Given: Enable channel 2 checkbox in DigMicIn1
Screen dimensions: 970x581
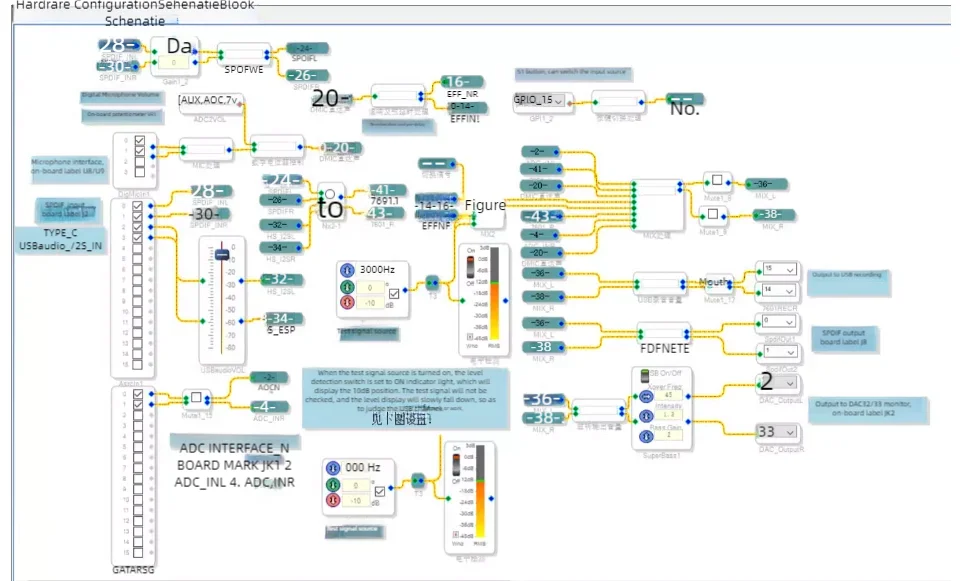Looking at the screenshot, I should (140, 161).
